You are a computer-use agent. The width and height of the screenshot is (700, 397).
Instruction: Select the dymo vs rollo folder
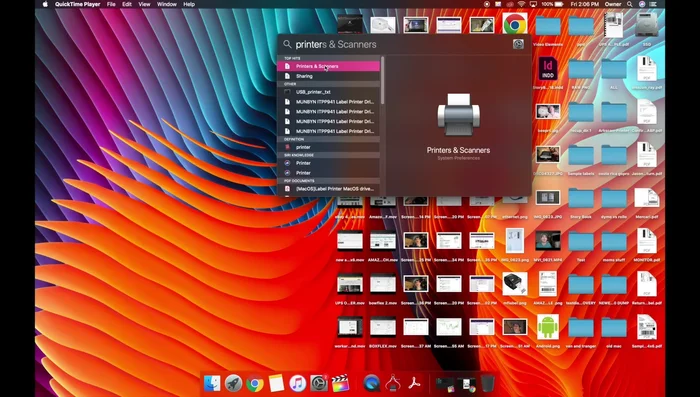coord(614,198)
